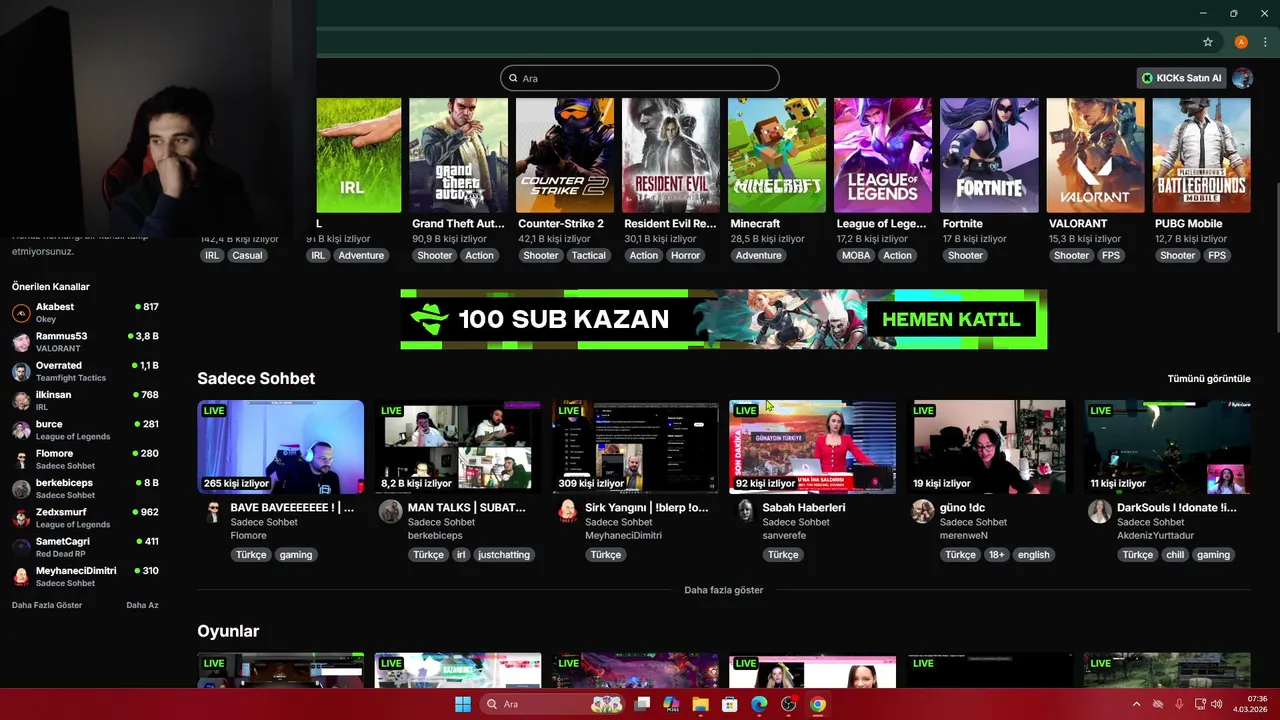Click the Windows taskbar search box

[552, 704]
